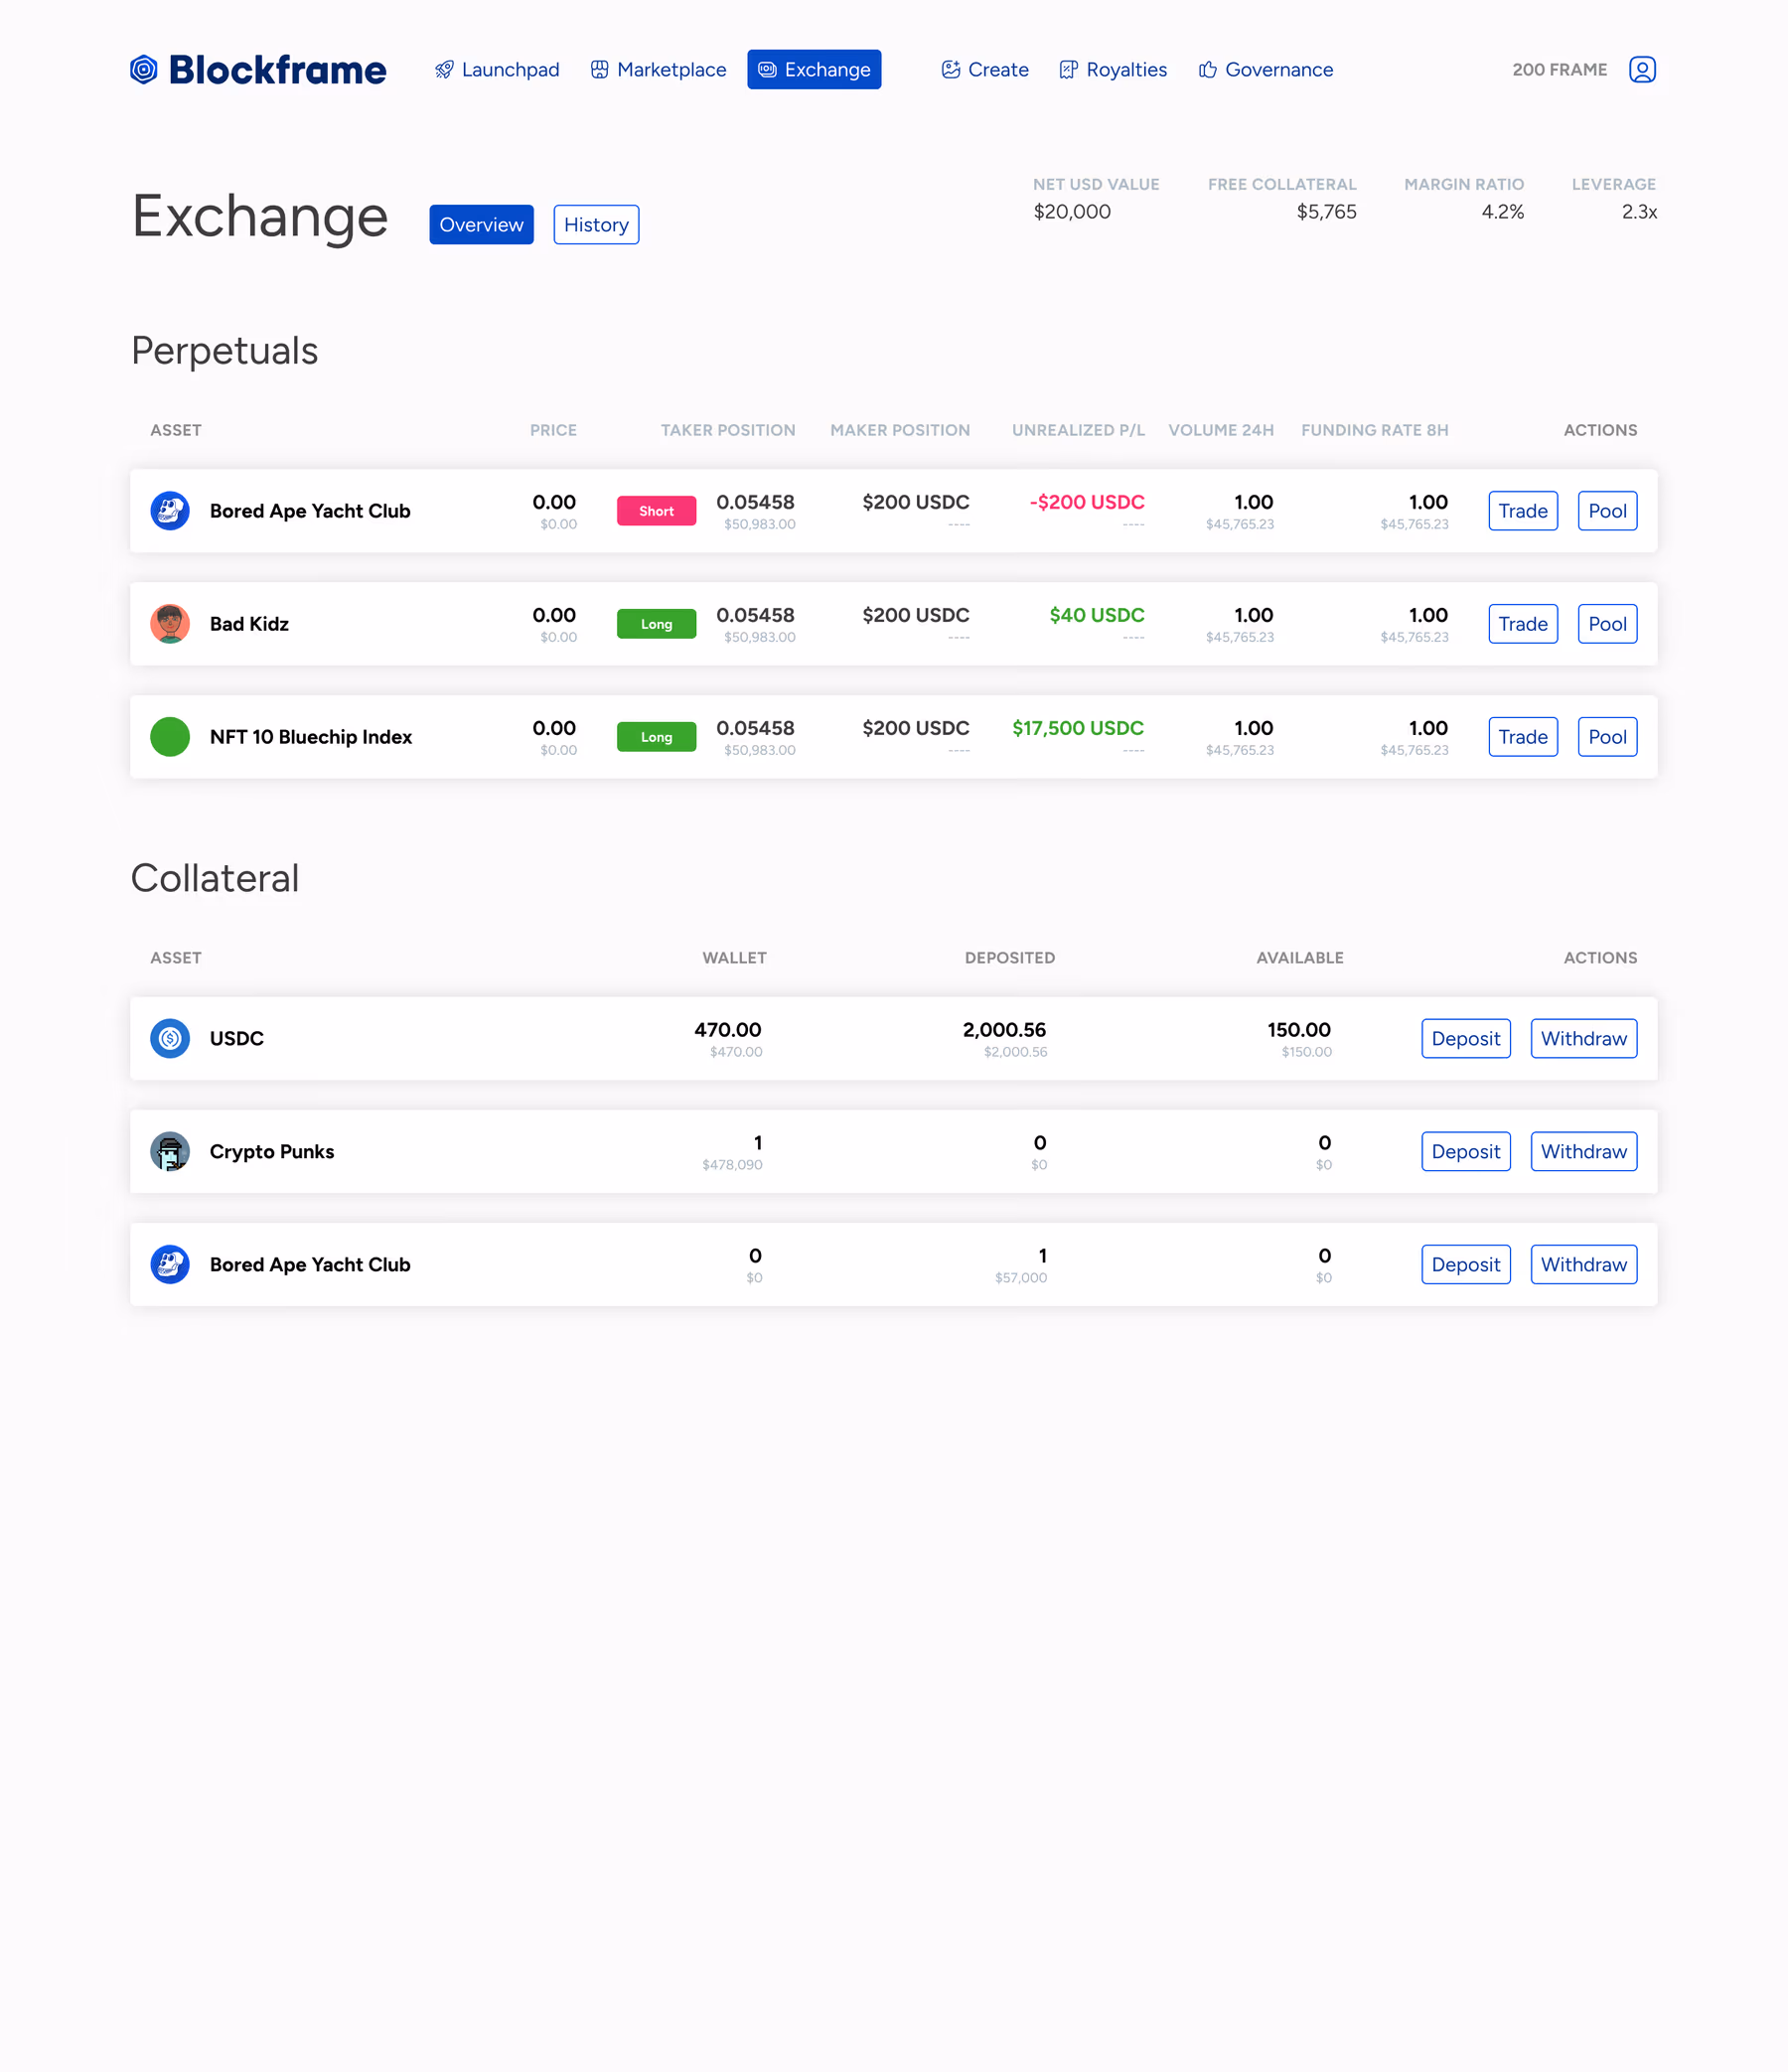The image size is (1788, 2072).
Task: Click the Margin Ratio 4.2% value
Action: tap(1502, 211)
